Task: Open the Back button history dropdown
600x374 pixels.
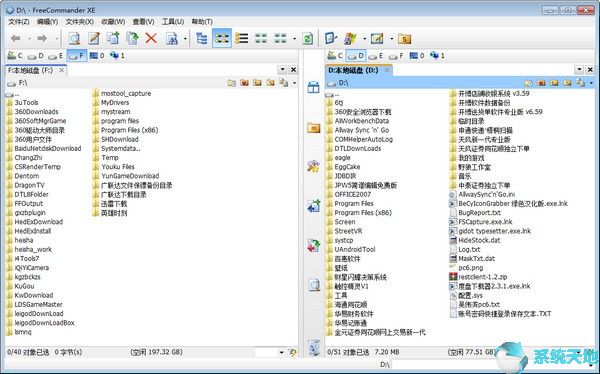Action: (x=29, y=39)
